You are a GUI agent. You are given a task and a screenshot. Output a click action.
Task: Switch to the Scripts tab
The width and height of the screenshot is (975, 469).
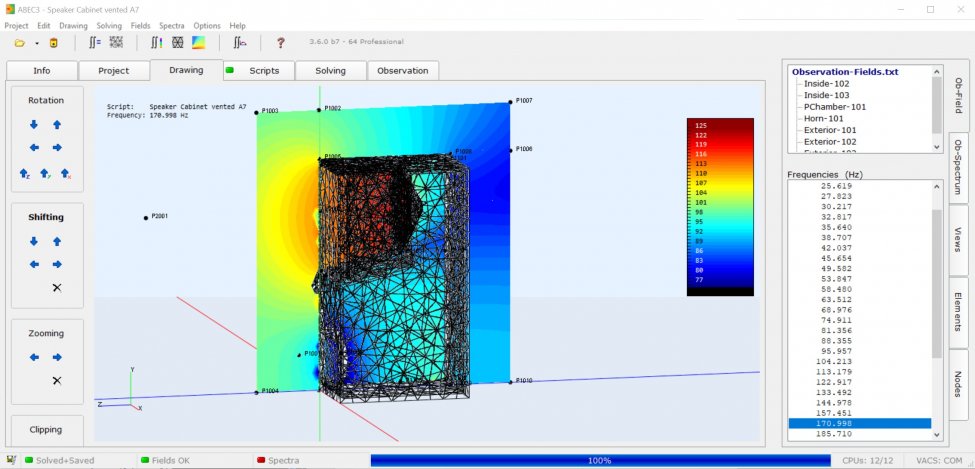tap(259, 70)
